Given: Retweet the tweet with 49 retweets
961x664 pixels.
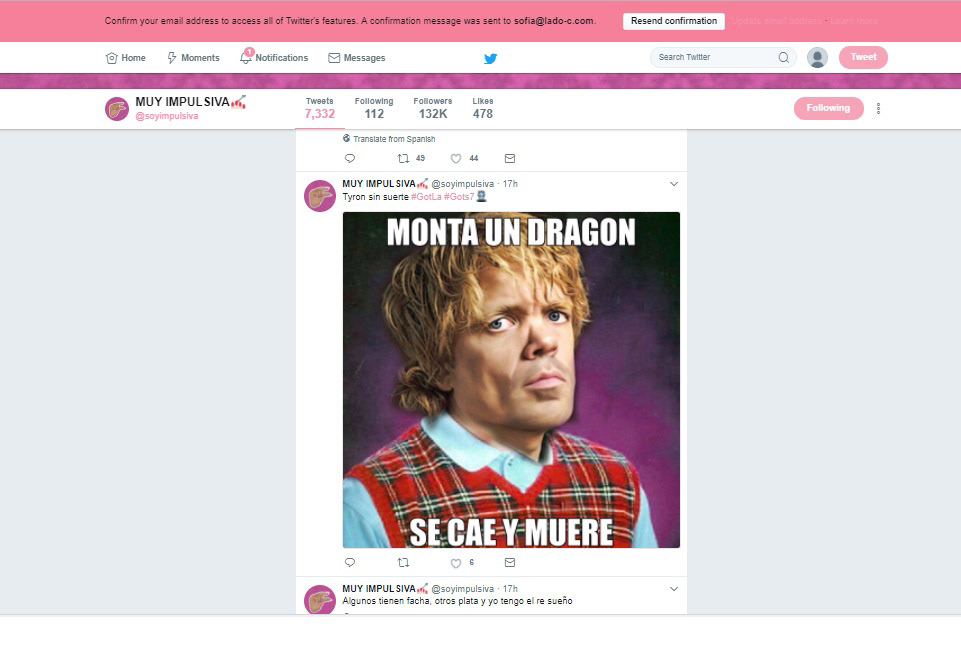Looking at the screenshot, I should click(x=403, y=158).
